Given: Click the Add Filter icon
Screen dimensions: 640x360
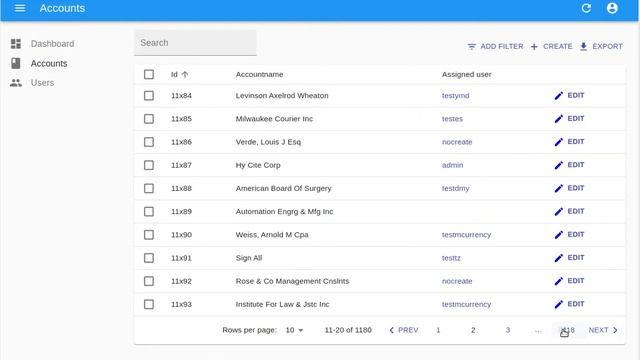Looking at the screenshot, I should [x=471, y=47].
